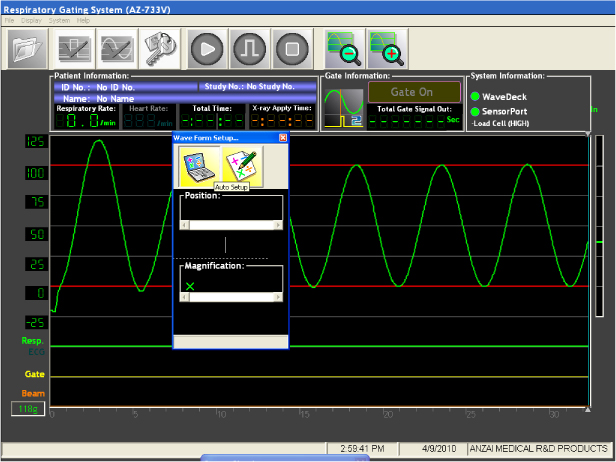This screenshot has height=462, width=616.
Task: Click the Position slider track
Action: [x=232, y=226]
